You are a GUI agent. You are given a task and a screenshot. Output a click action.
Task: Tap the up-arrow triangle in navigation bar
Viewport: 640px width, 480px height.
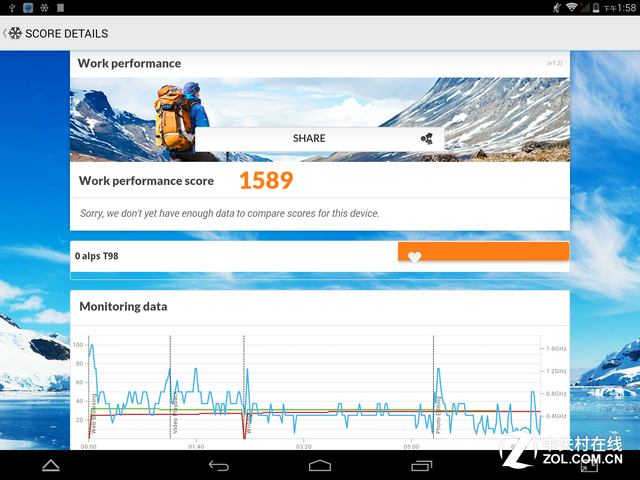click(x=50, y=465)
